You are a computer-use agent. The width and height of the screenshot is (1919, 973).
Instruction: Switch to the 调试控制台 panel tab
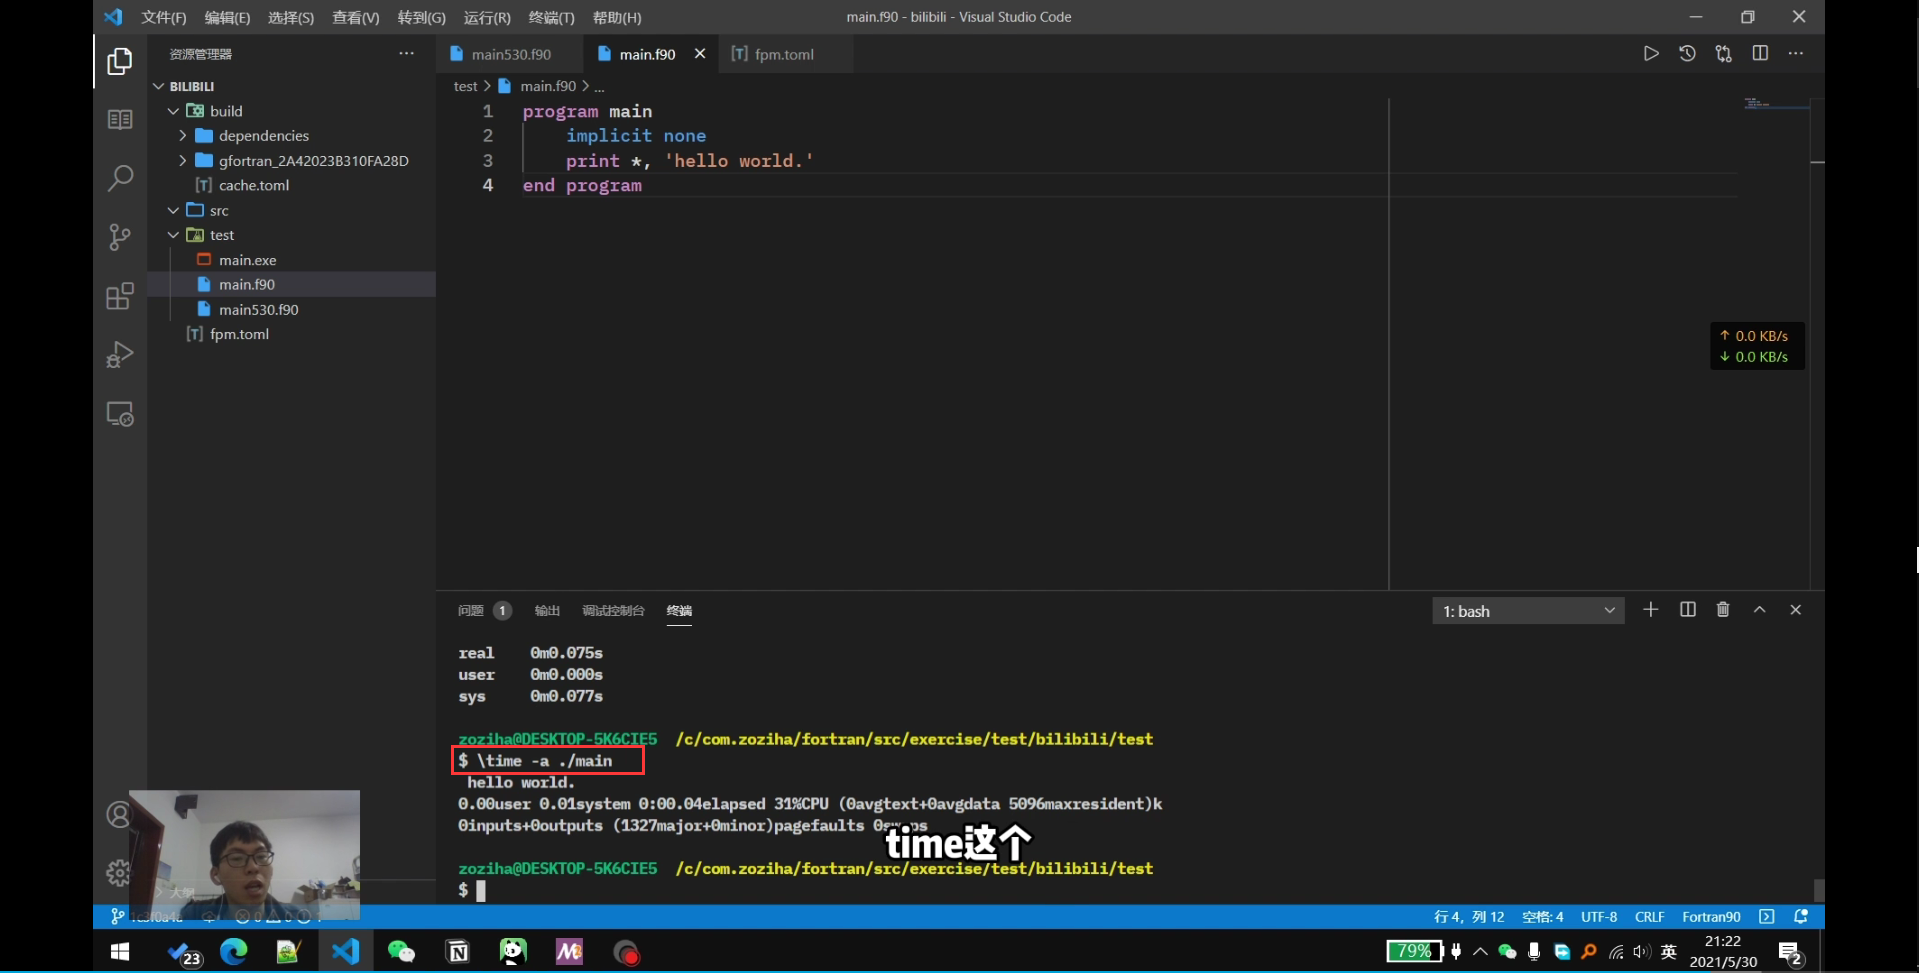(x=613, y=610)
